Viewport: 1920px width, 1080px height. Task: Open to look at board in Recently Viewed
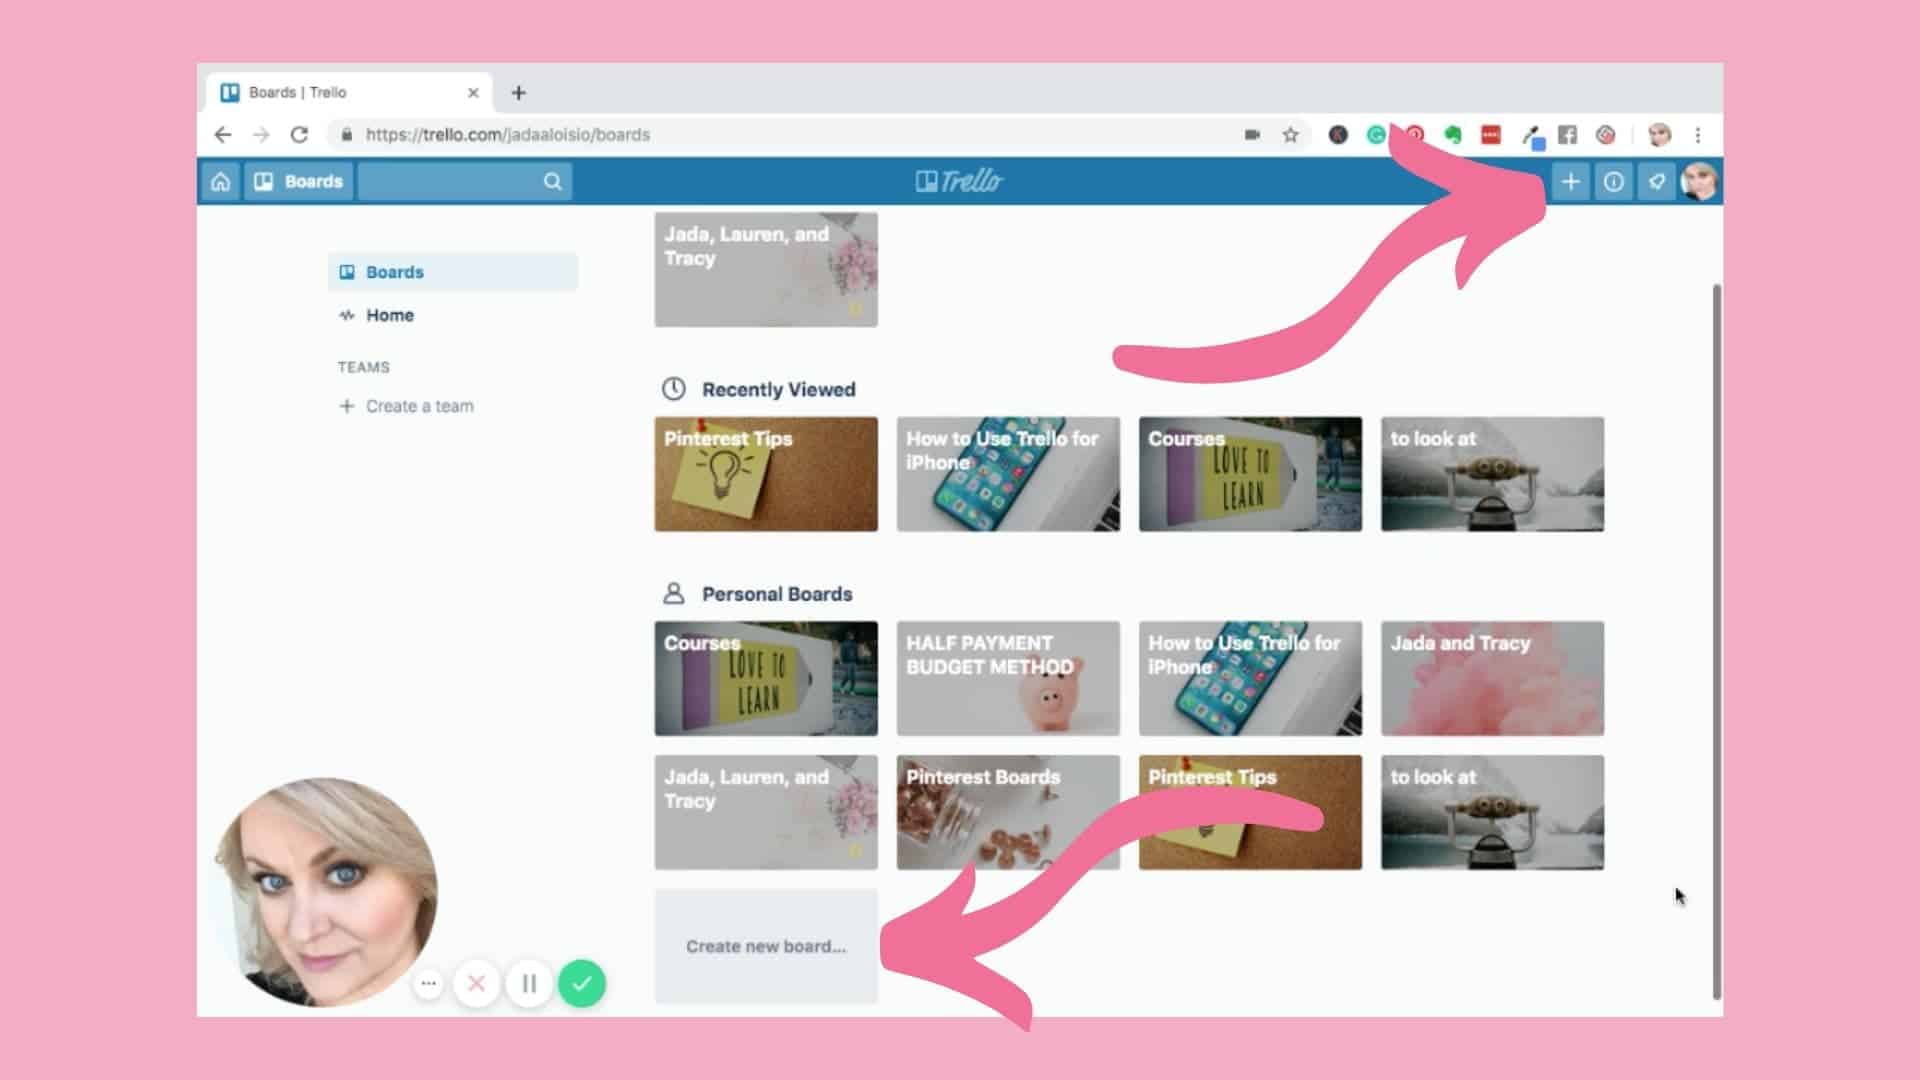click(1492, 474)
